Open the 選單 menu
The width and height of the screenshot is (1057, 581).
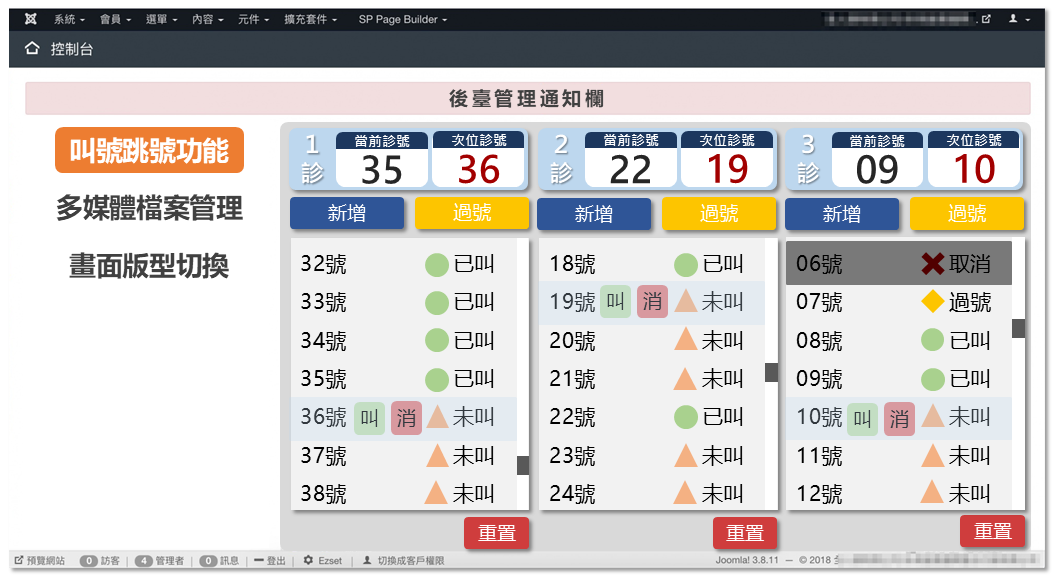coord(161,20)
